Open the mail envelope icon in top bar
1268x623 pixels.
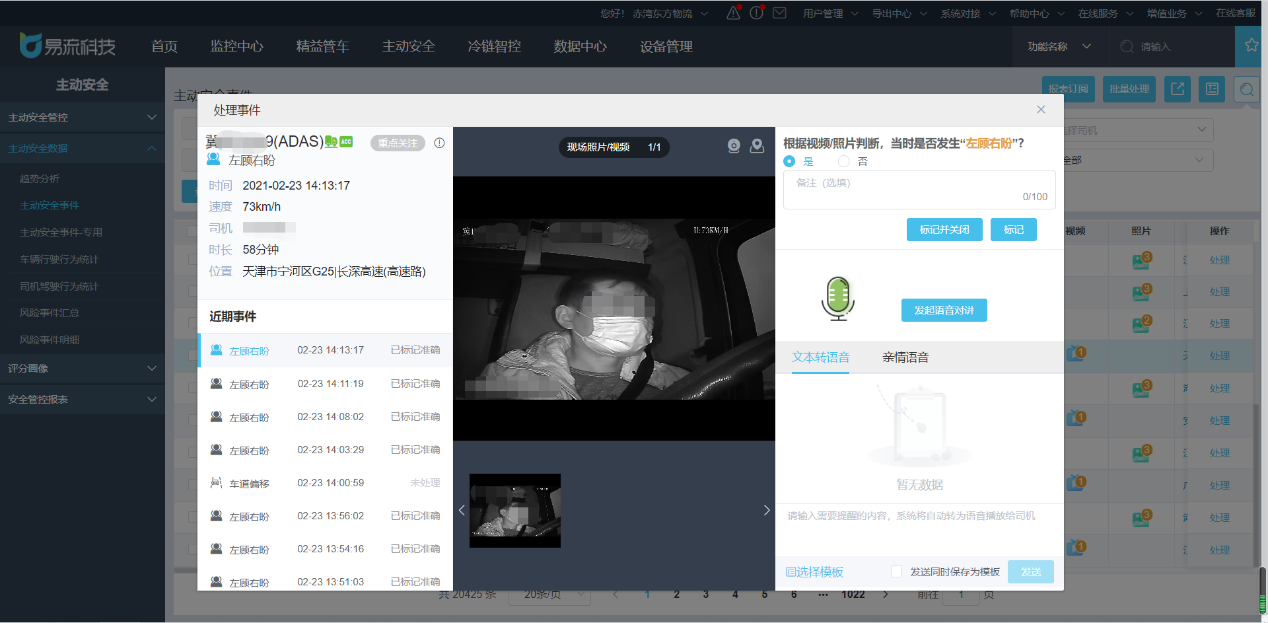(x=780, y=14)
